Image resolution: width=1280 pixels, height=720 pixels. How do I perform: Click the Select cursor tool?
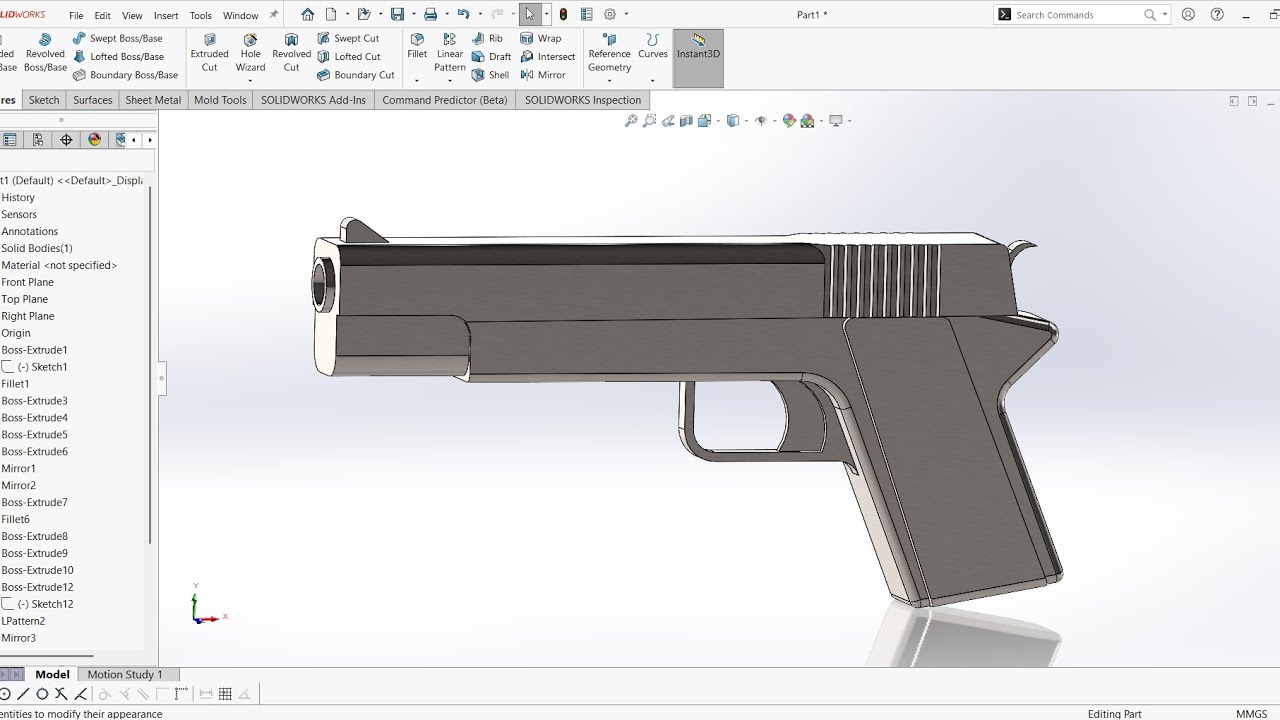530,14
